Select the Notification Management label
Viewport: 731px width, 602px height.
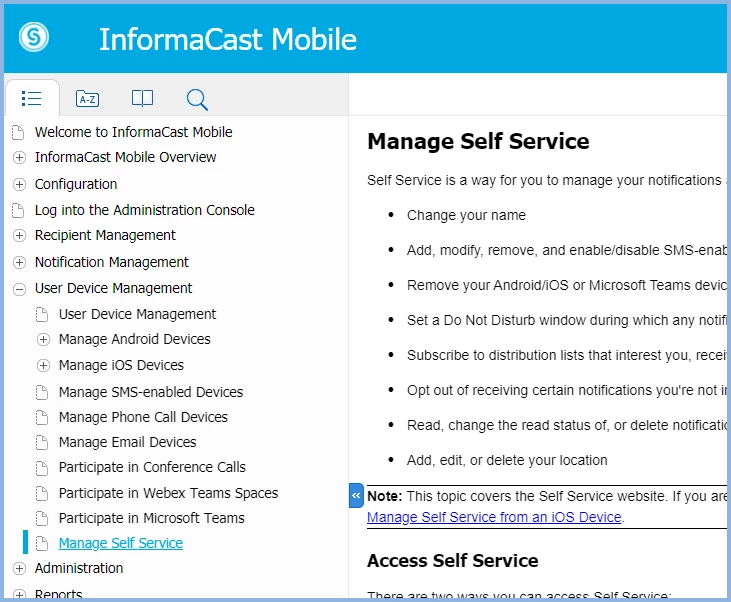(111, 263)
